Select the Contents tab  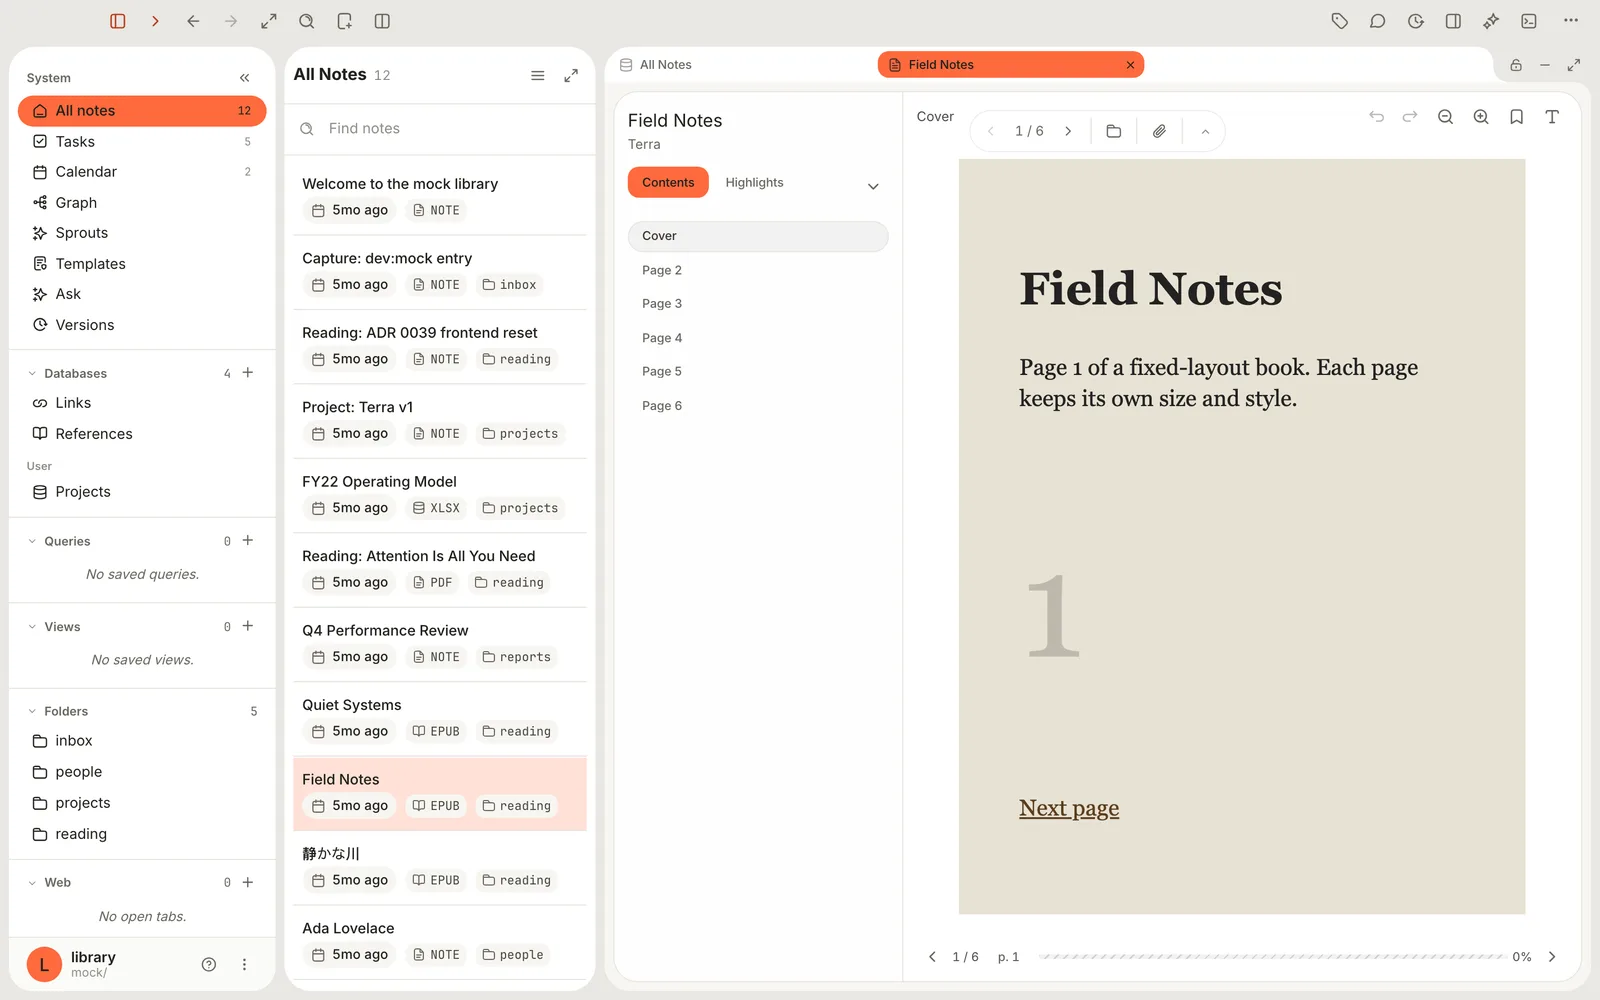668,183
